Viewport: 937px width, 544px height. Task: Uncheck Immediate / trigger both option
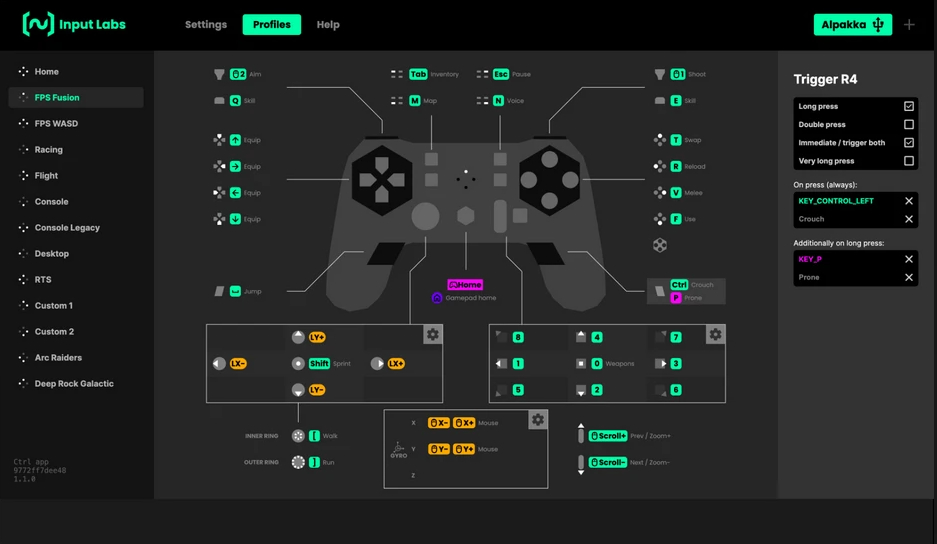(909, 143)
